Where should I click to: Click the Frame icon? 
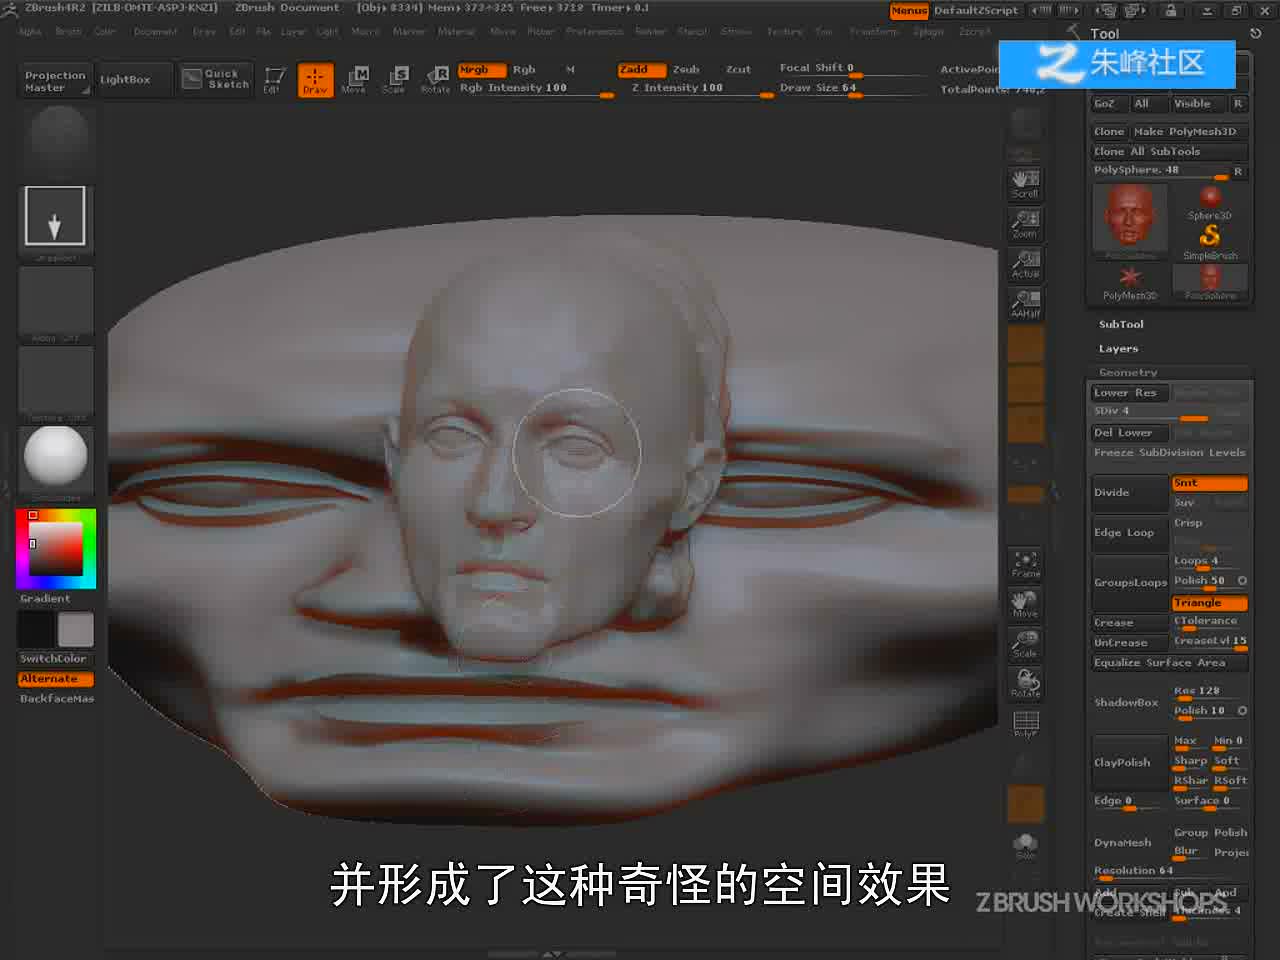pos(1025,564)
